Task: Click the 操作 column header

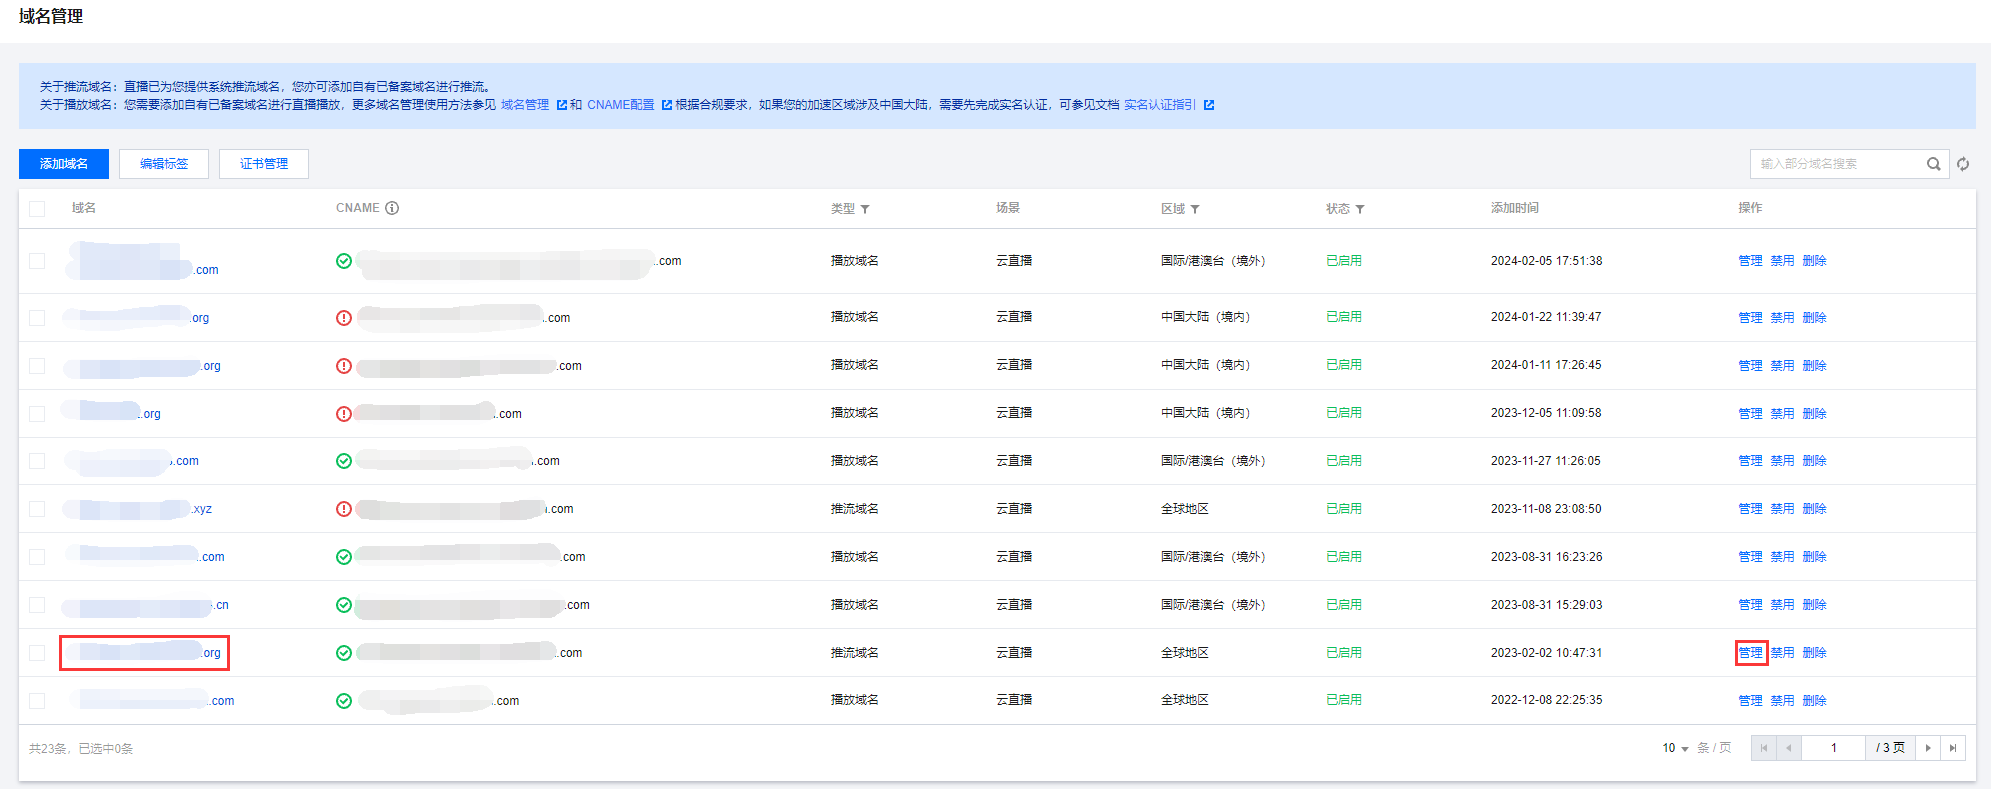Action: coord(1750,208)
